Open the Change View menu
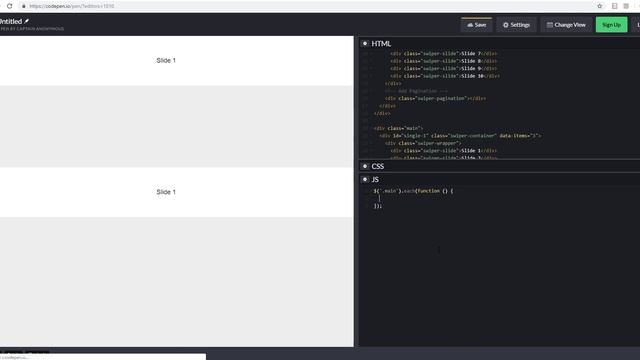 (566, 25)
